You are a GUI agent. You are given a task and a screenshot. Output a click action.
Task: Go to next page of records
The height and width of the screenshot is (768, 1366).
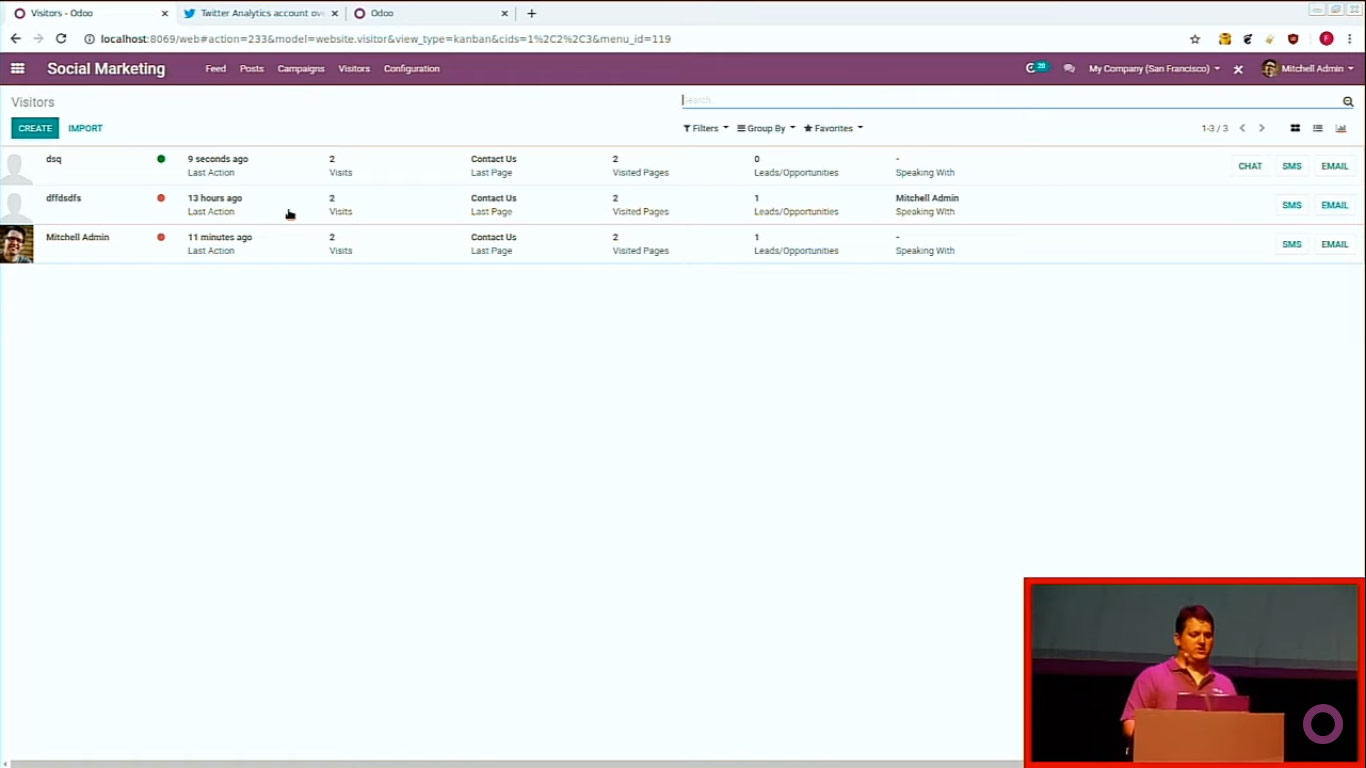click(x=1262, y=128)
